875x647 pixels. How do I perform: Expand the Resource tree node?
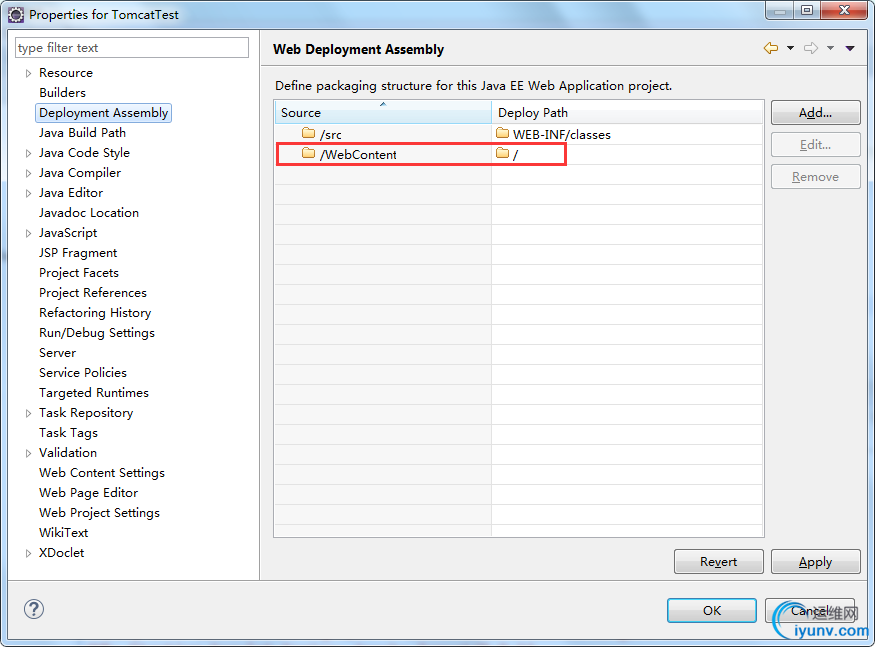tap(28, 73)
